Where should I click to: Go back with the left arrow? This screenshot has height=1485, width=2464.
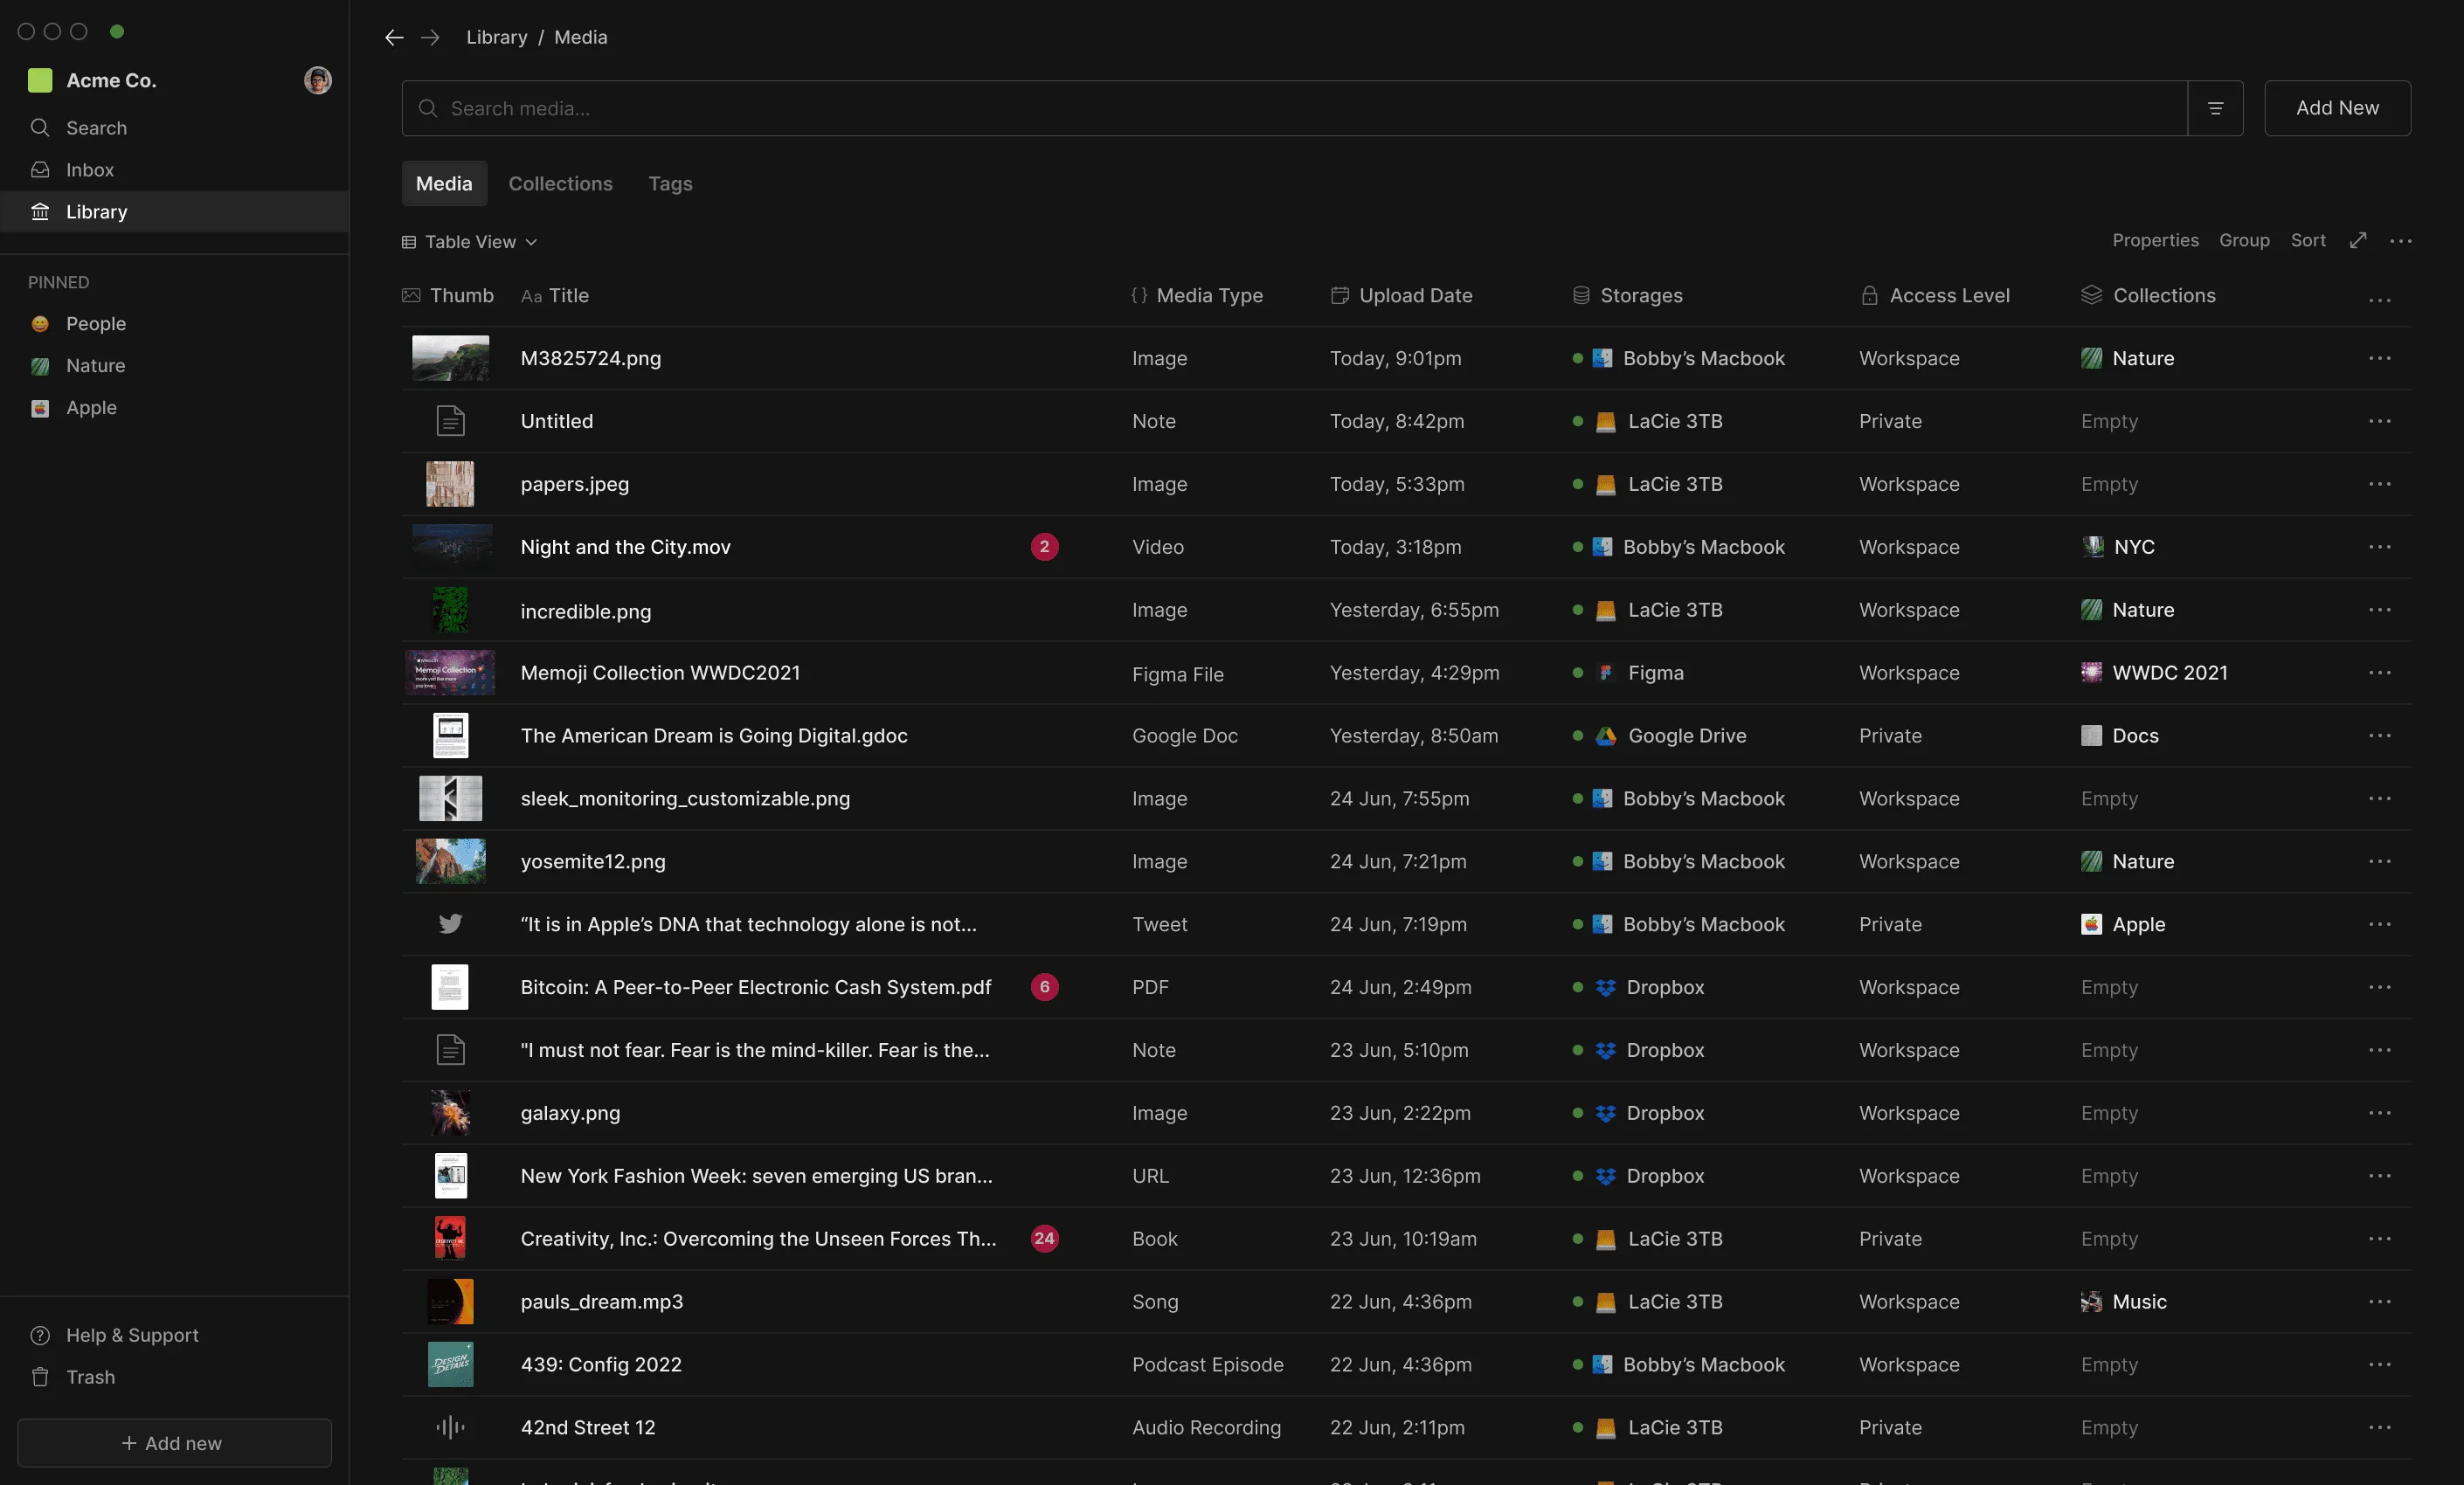point(394,37)
